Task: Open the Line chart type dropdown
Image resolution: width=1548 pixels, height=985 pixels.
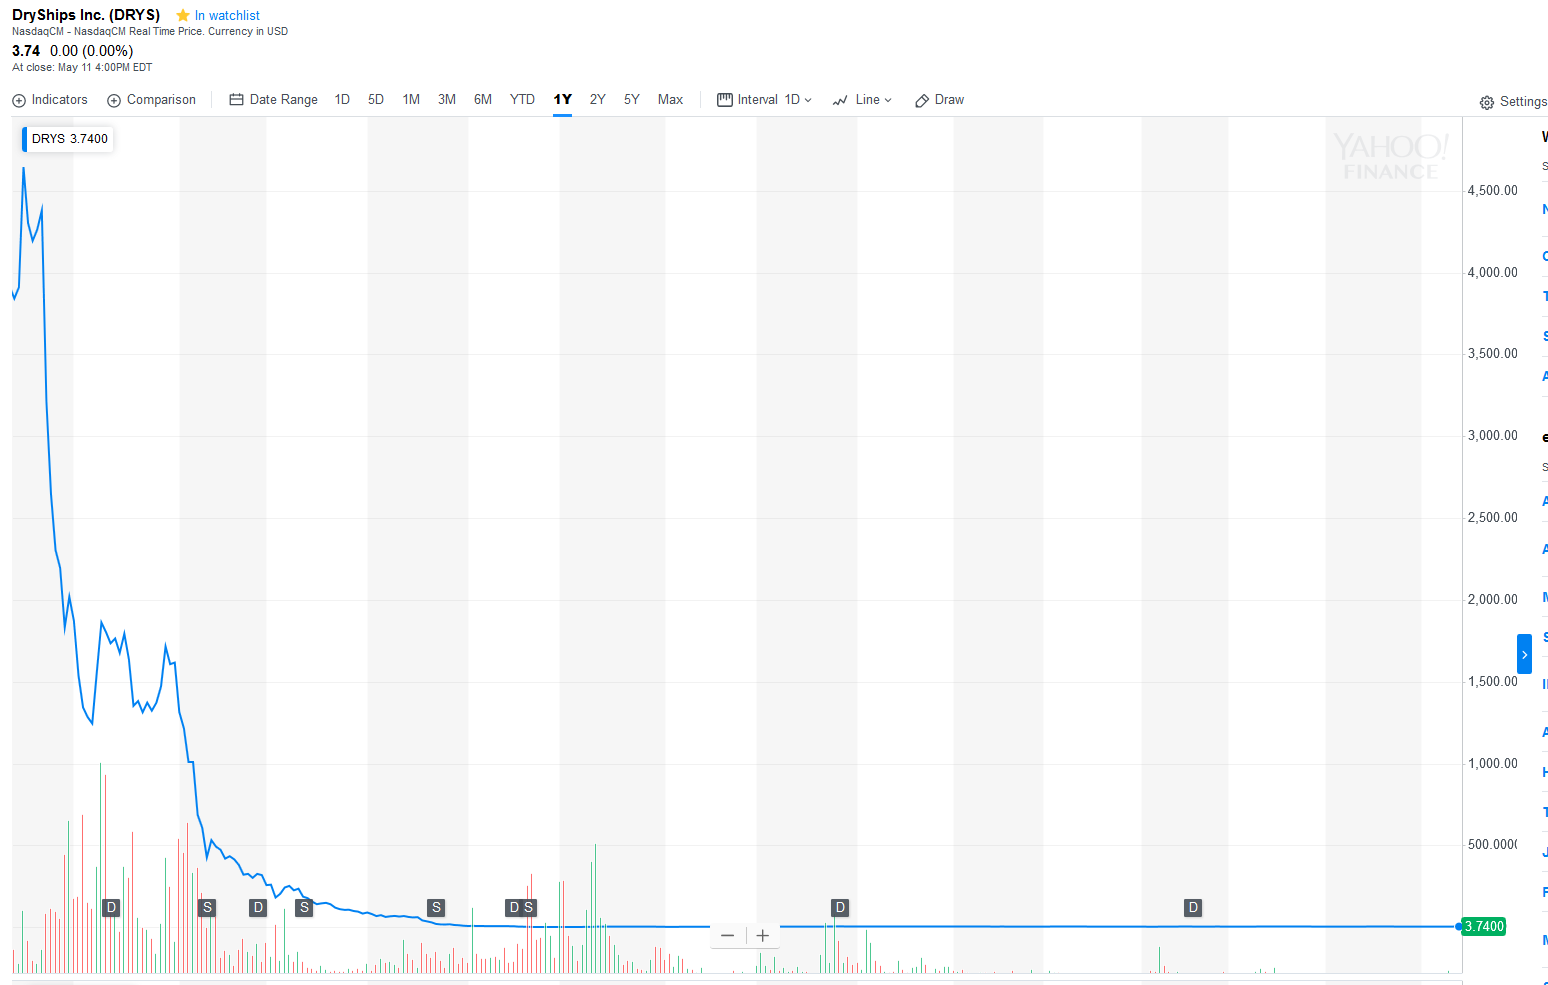Action: click(862, 100)
